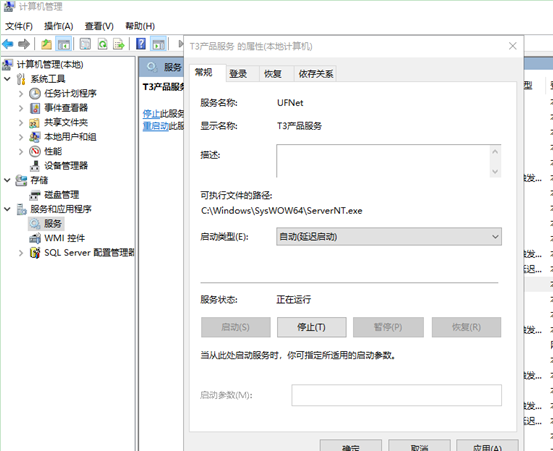Screen dimensions: 553x451
Task: Click the Forward arrow toolbar icon
Action: point(24,44)
